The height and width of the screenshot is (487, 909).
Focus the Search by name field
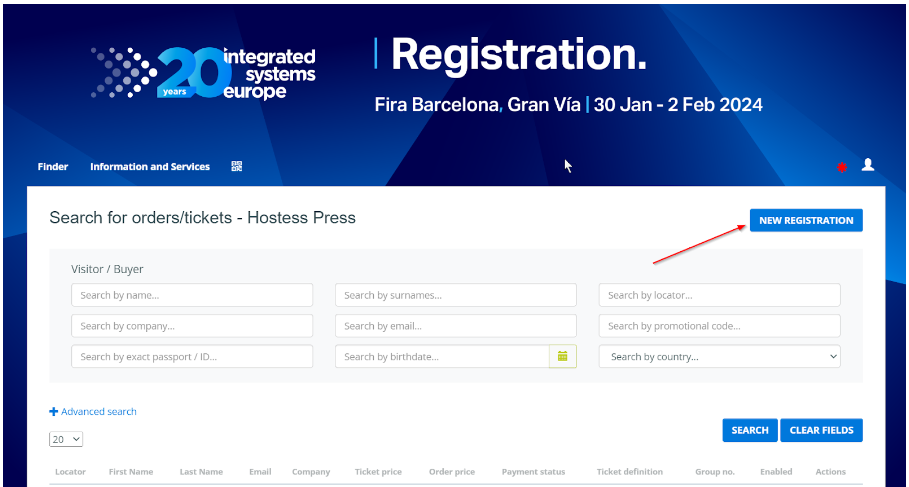click(x=192, y=295)
